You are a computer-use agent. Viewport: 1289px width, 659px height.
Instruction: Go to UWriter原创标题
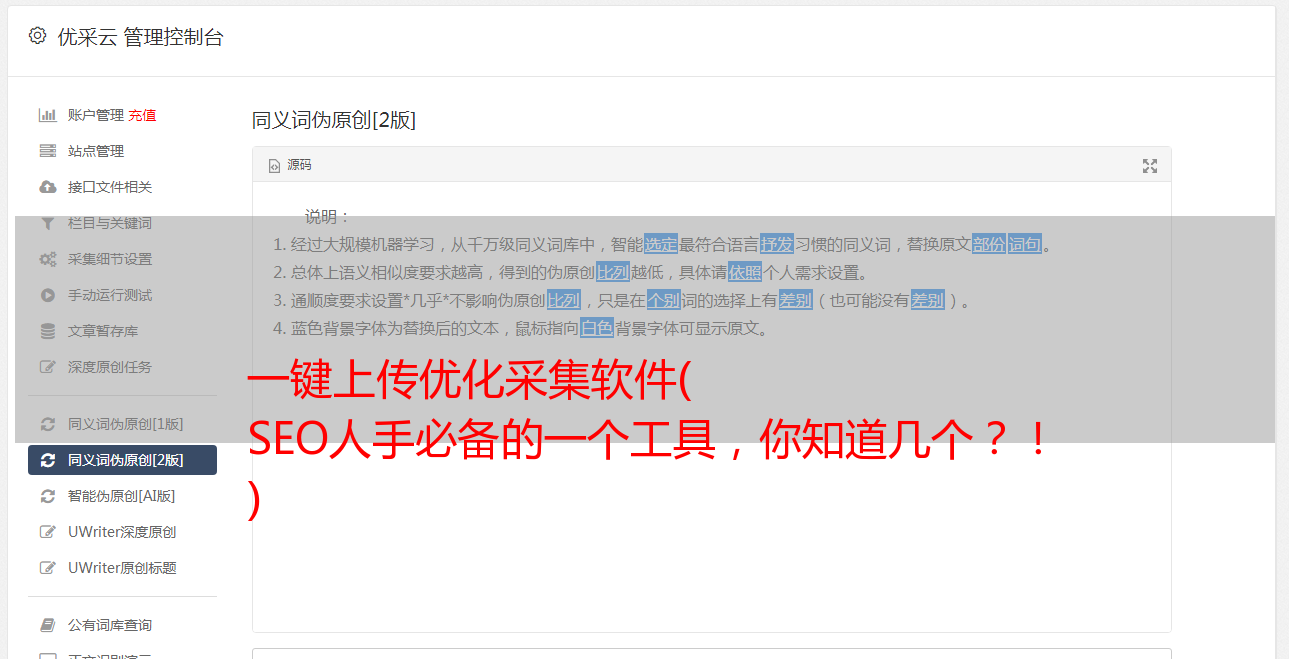tap(122, 568)
